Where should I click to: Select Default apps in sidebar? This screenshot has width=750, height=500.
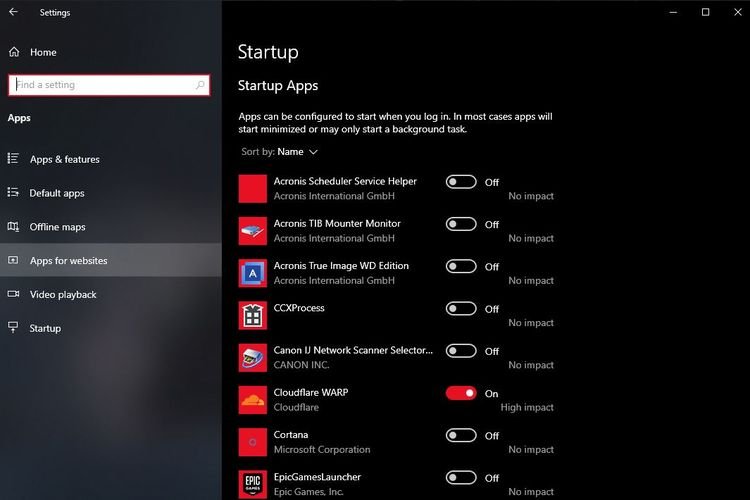point(57,193)
